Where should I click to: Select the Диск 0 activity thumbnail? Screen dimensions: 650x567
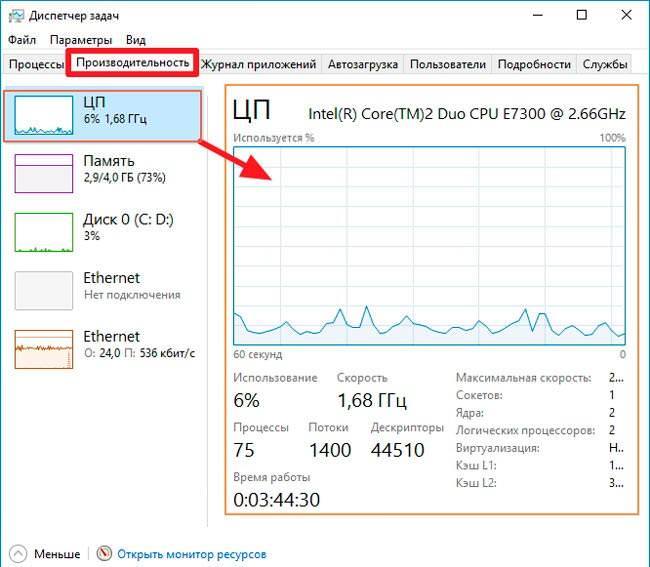44,232
